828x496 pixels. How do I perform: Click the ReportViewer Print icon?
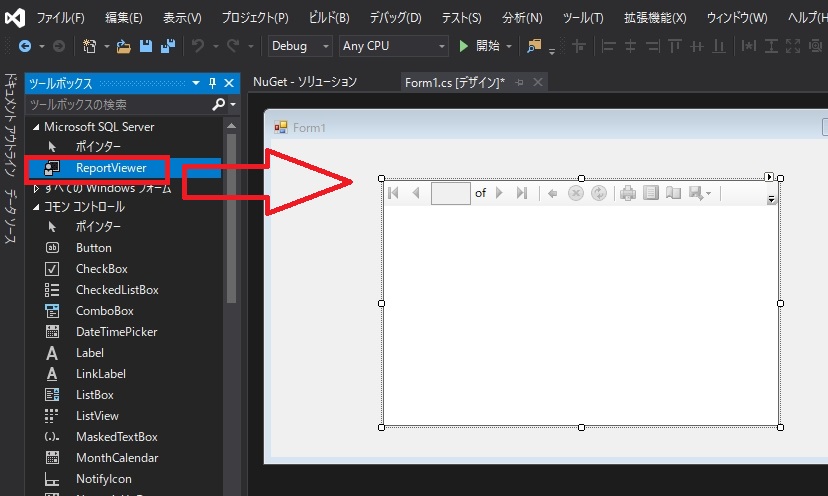pos(628,193)
